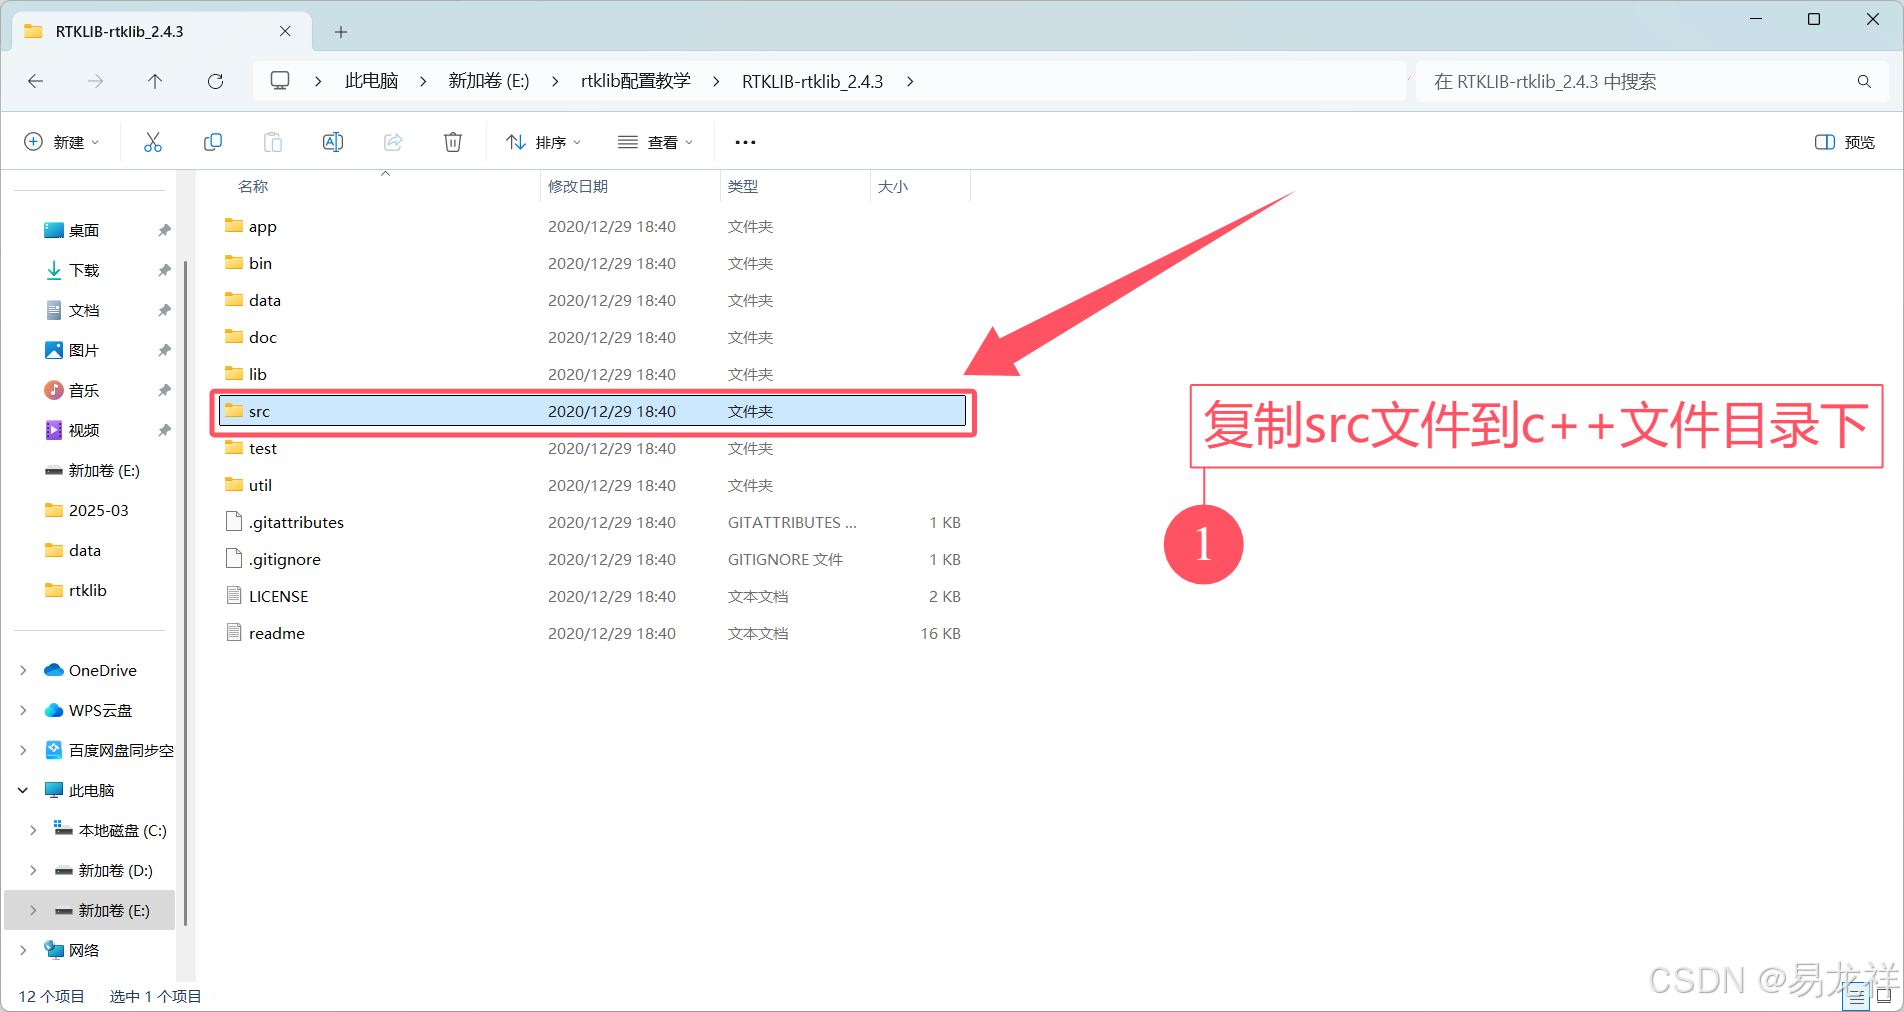
Task: Toggle the preview pane
Action: pyautogui.click(x=1845, y=142)
